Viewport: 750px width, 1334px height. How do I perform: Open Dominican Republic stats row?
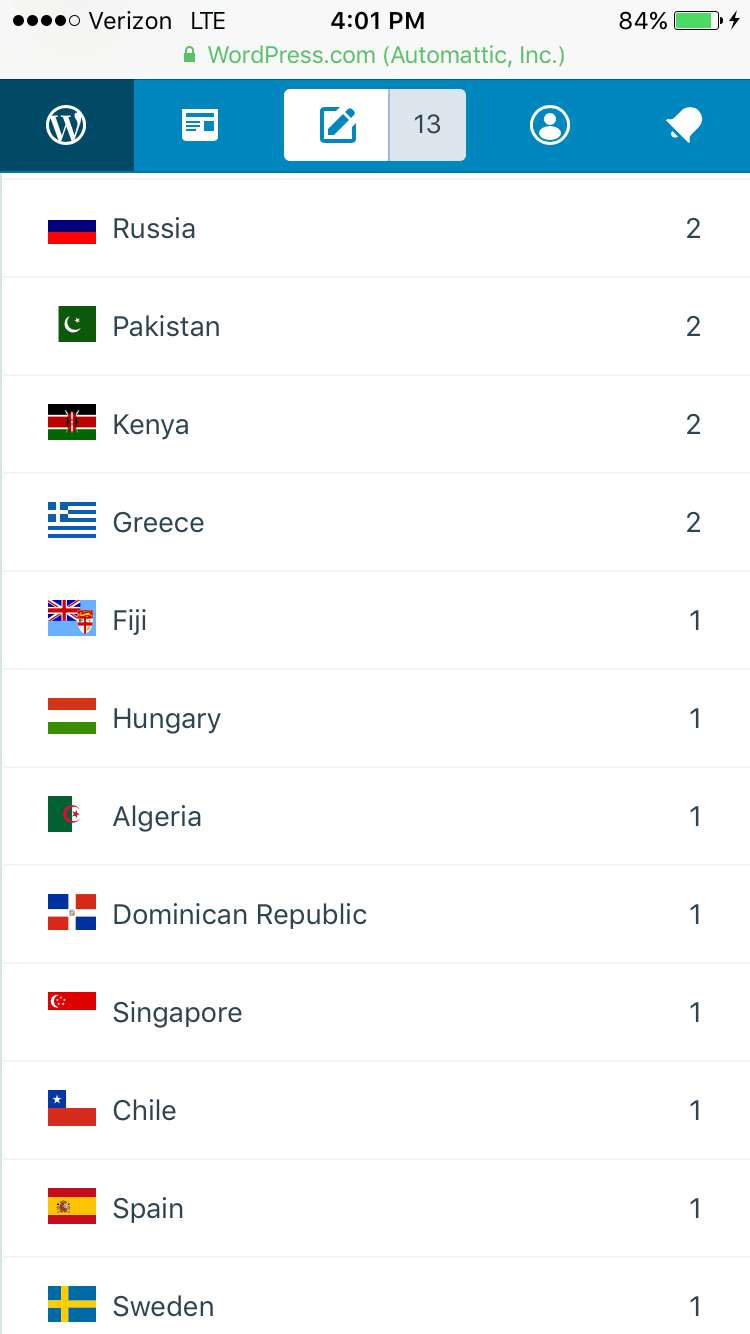point(375,914)
